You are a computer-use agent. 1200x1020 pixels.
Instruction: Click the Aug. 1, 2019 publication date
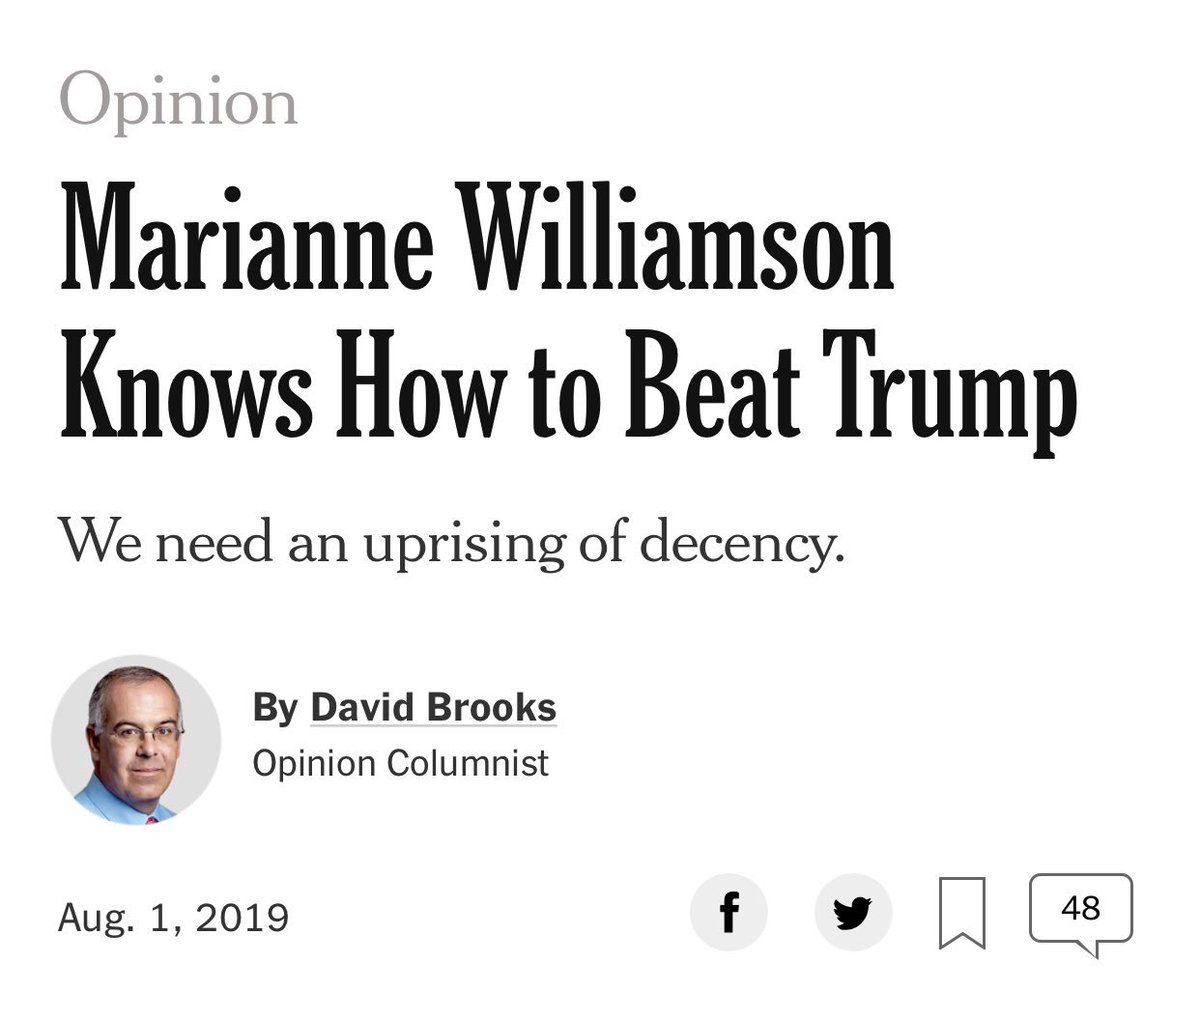[x=174, y=916]
